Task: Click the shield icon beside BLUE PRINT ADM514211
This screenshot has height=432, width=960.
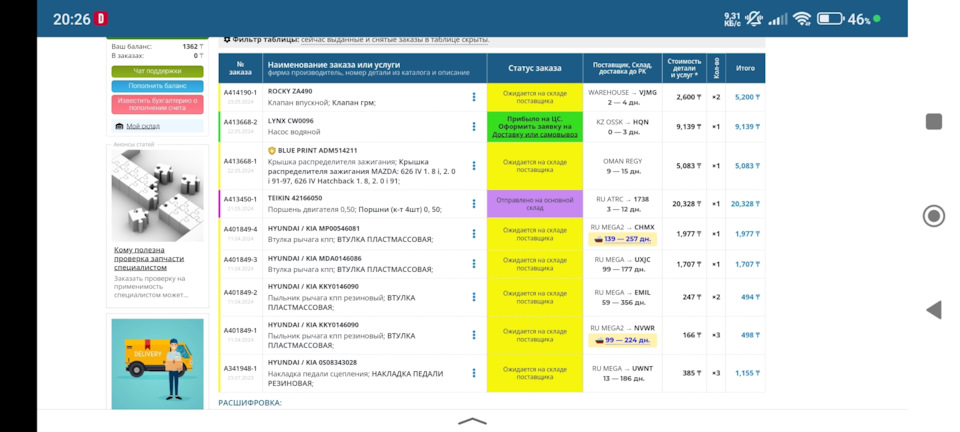Action: (272, 150)
